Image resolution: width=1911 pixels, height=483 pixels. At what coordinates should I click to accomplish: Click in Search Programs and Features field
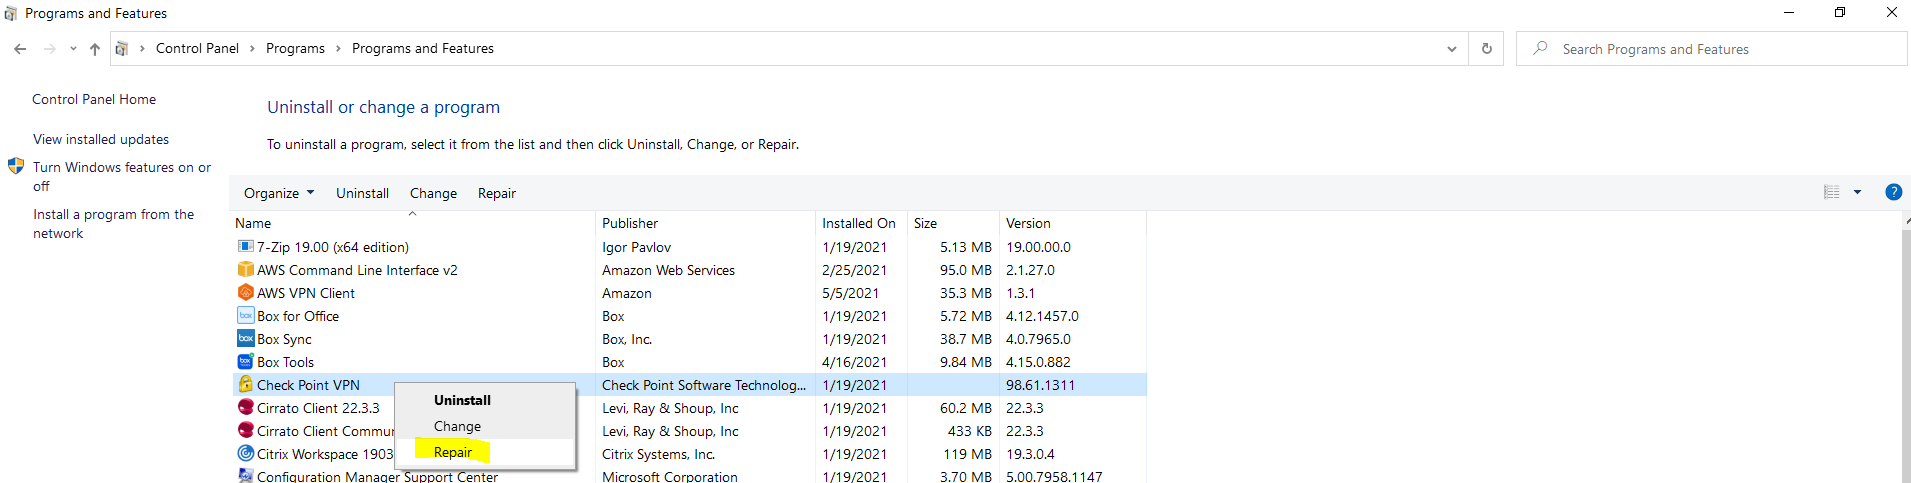(x=1712, y=48)
